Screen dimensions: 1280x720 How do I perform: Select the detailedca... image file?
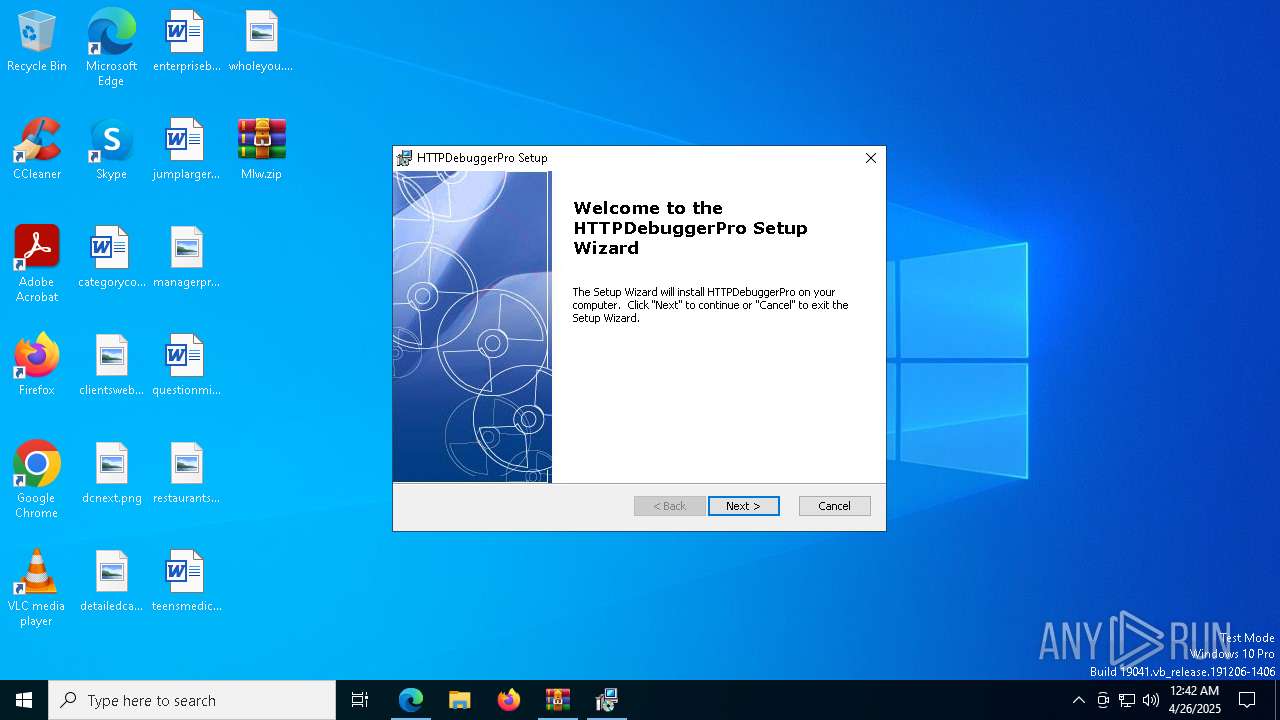pyautogui.click(x=111, y=582)
